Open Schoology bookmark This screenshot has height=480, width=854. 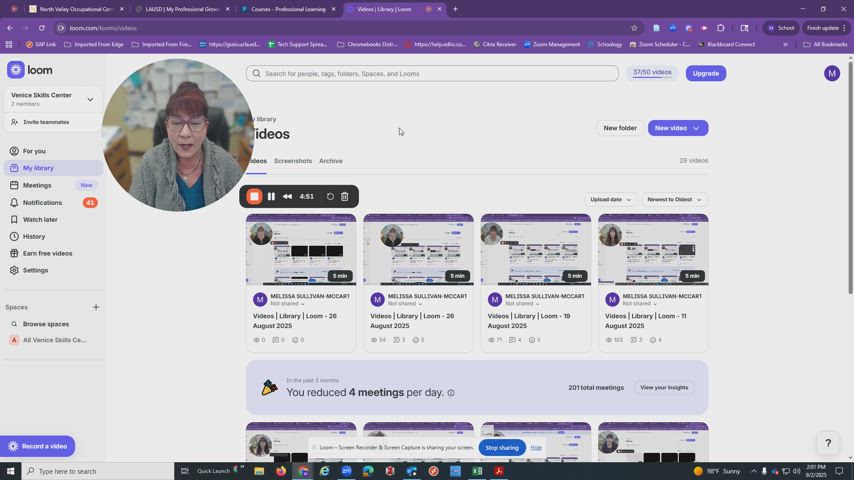[605, 44]
